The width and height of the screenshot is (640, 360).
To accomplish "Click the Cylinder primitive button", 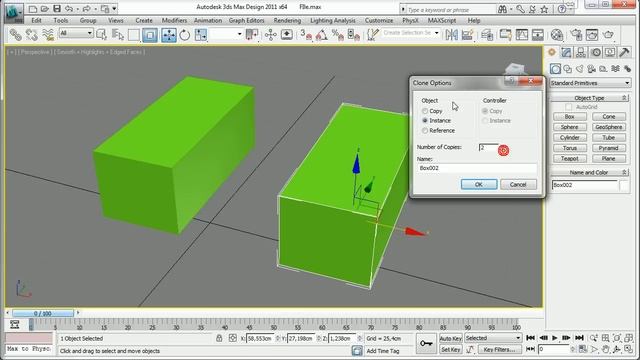I will (570, 138).
